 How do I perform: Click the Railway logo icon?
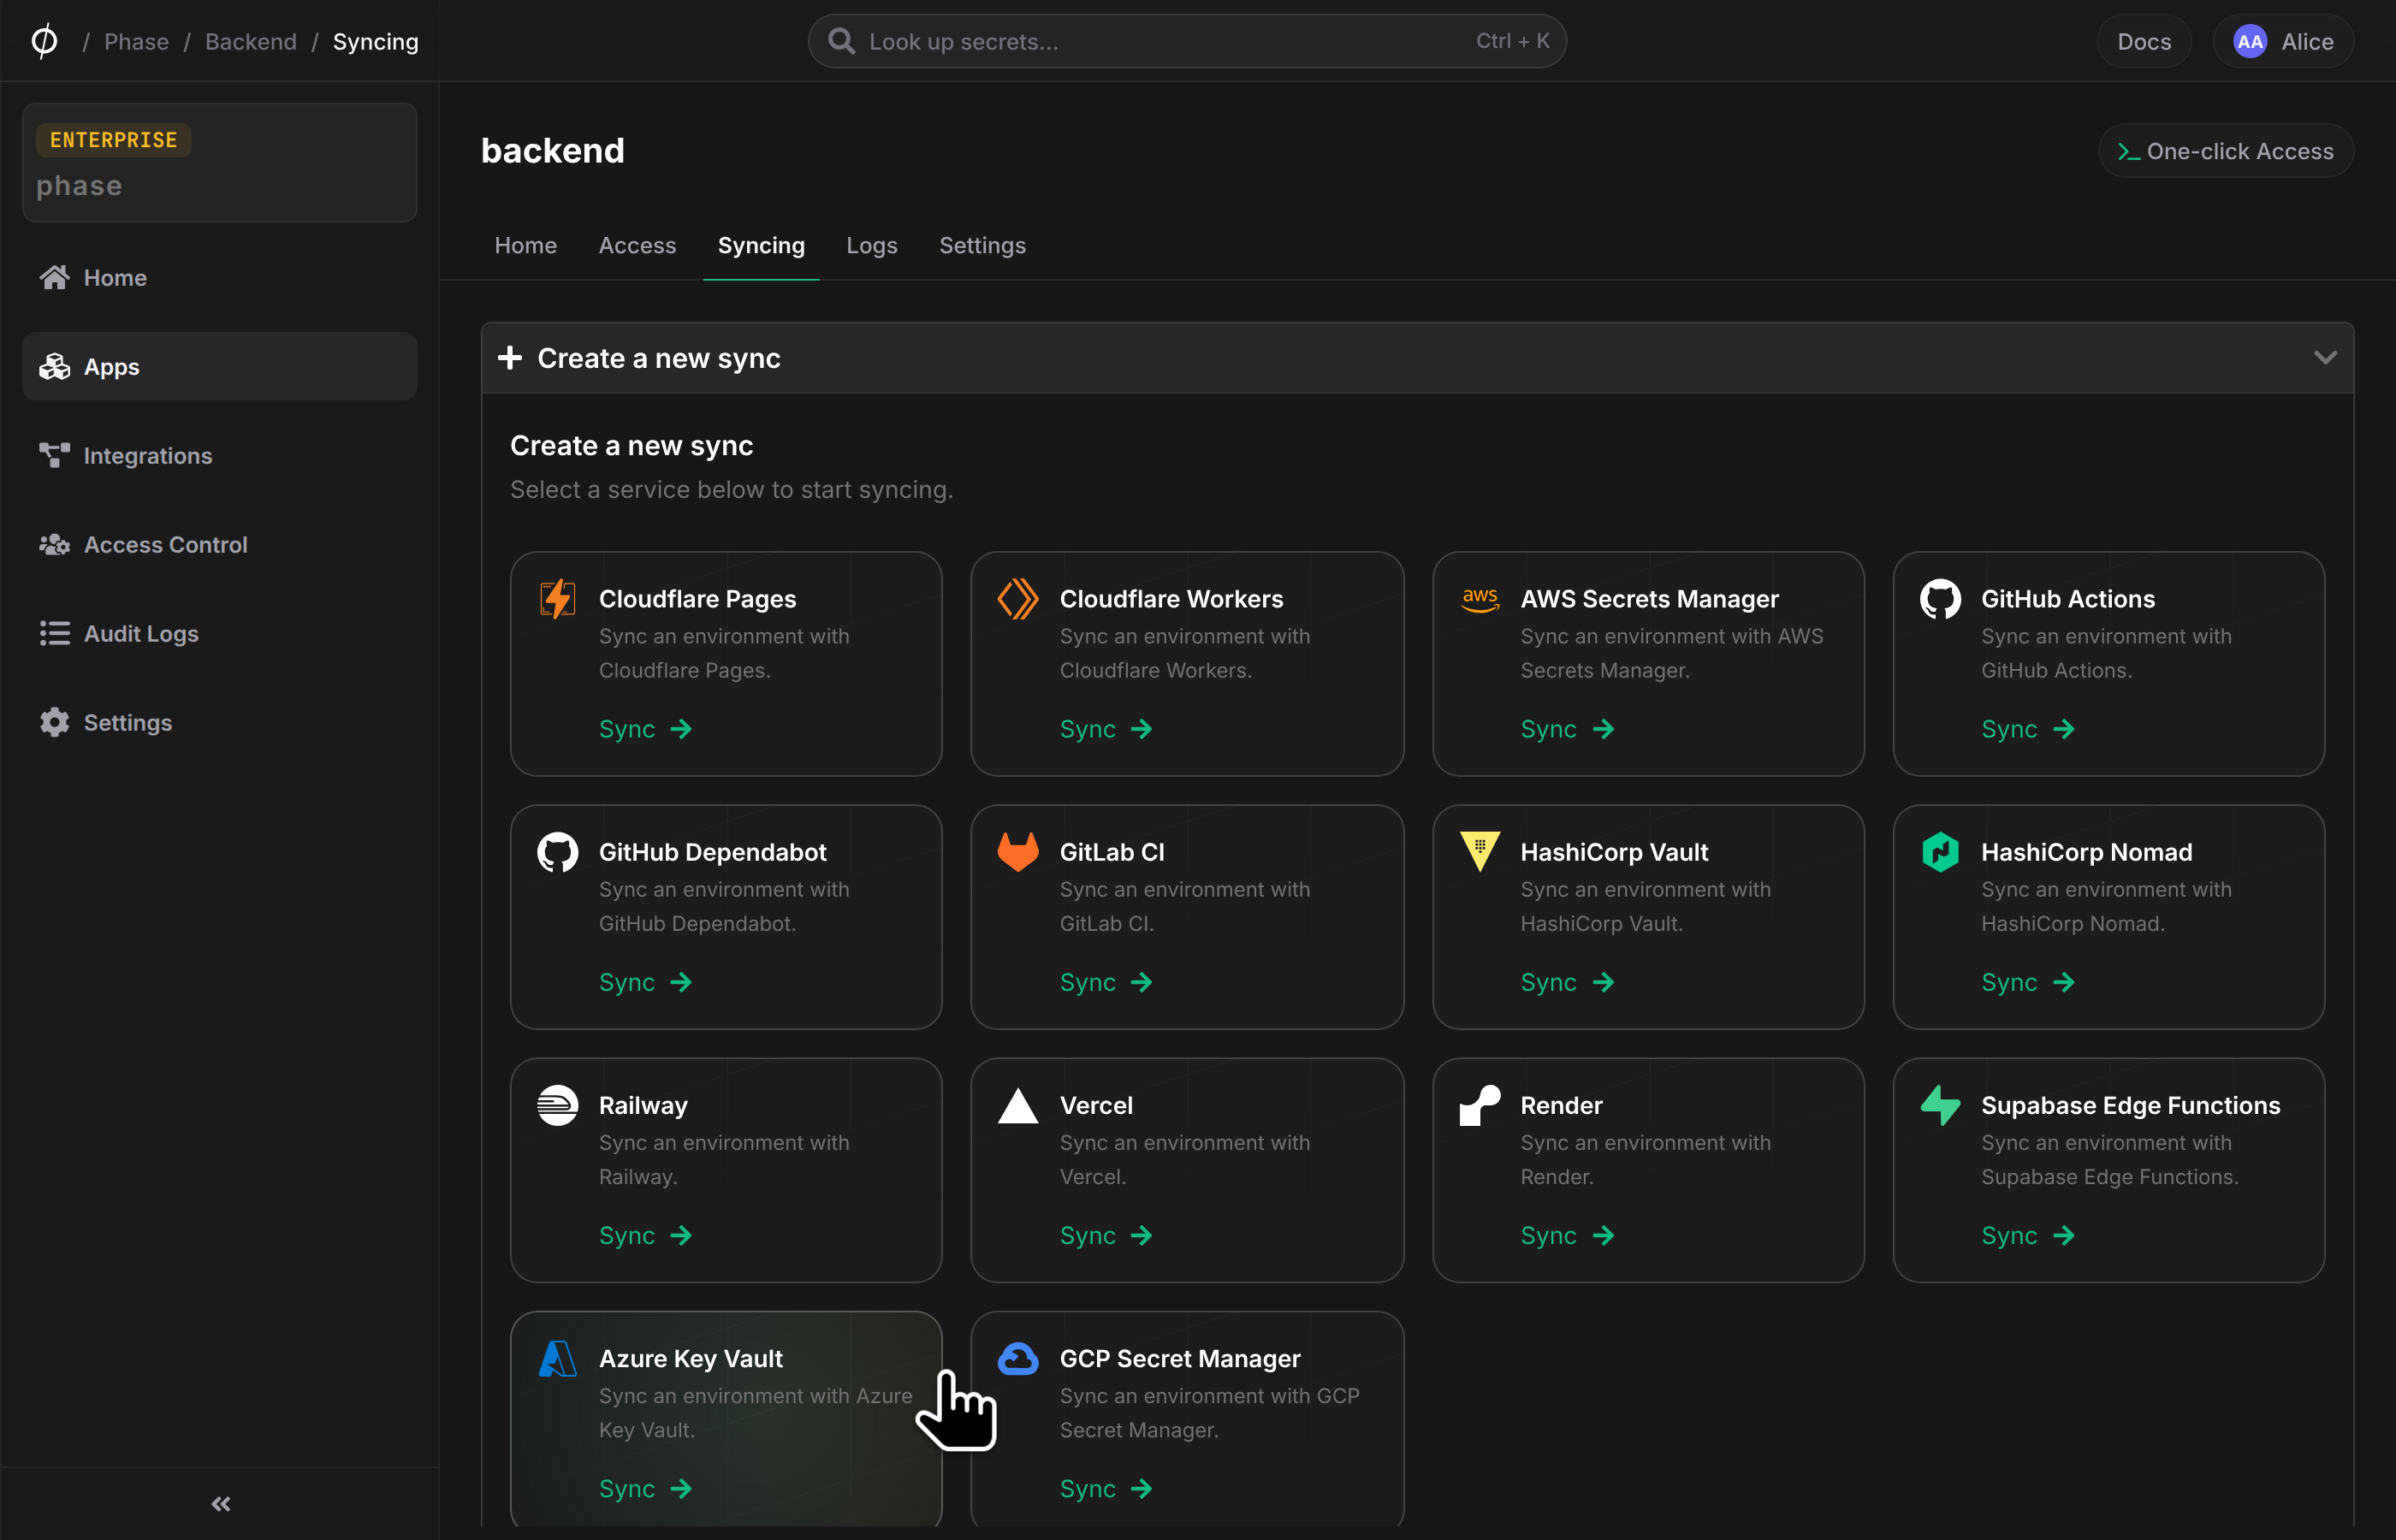click(557, 1105)
